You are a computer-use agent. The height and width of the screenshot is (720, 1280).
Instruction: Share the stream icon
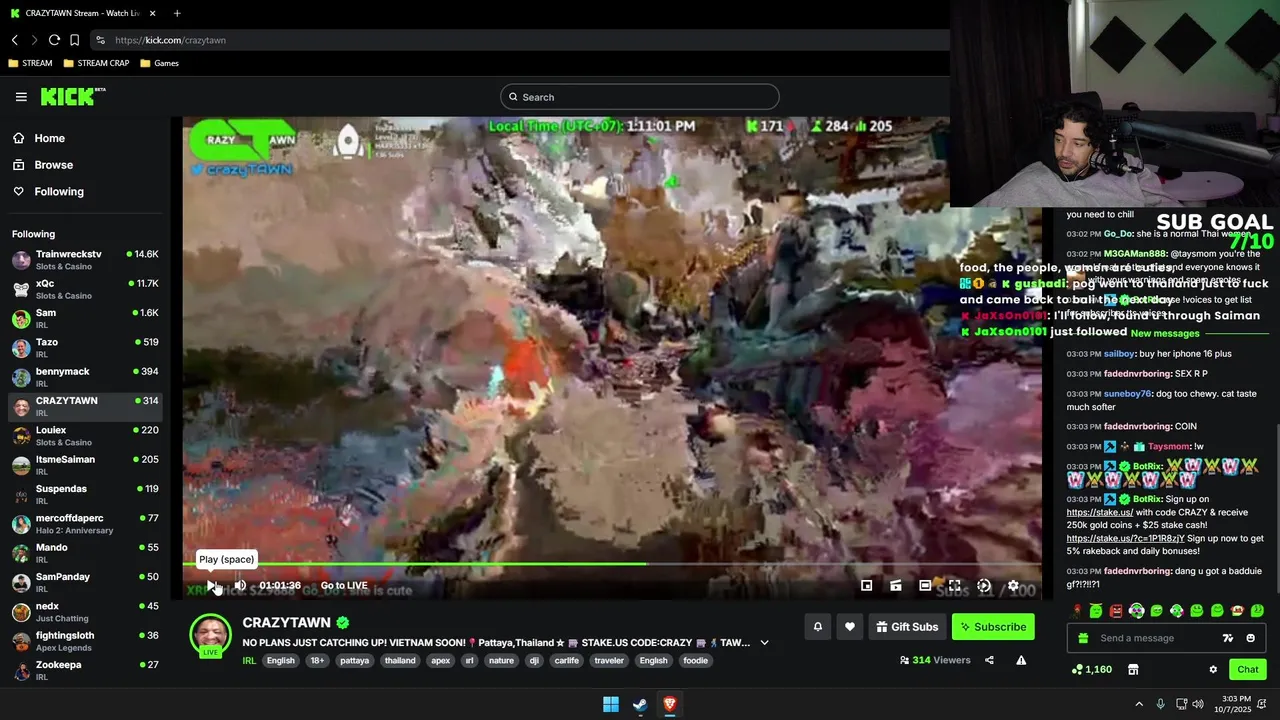click(x=989, y=660)
